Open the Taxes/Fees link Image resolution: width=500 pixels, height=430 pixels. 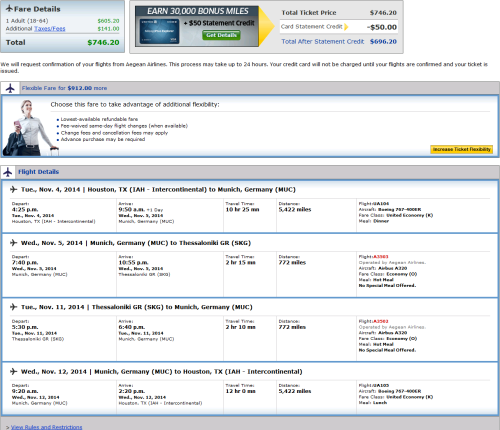click(50, 29)
